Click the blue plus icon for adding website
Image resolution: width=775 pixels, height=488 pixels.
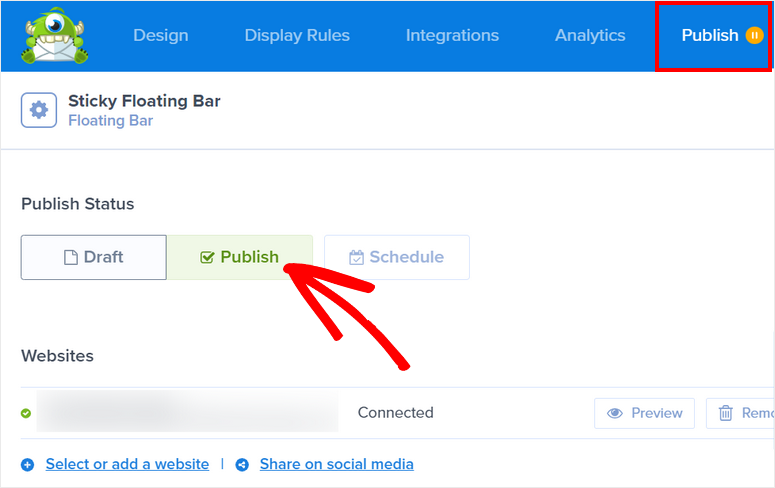[27, 465]
